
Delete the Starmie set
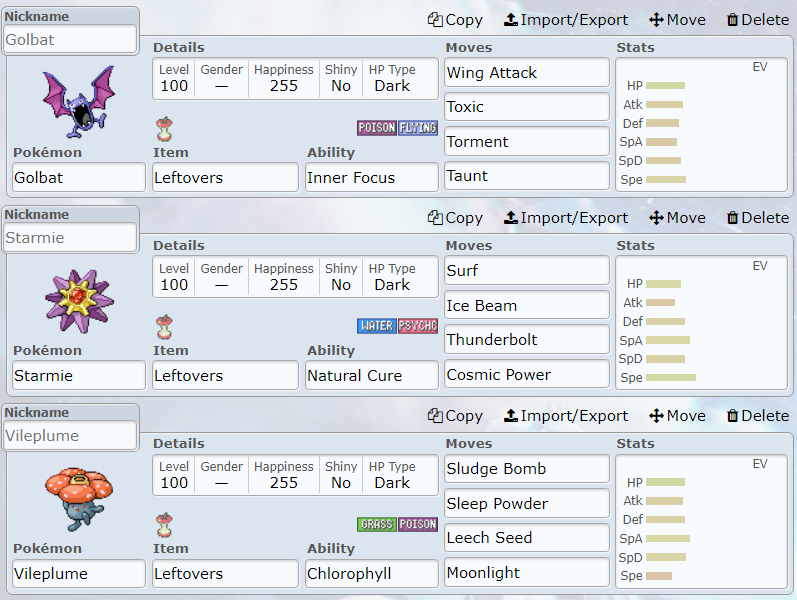758,218
